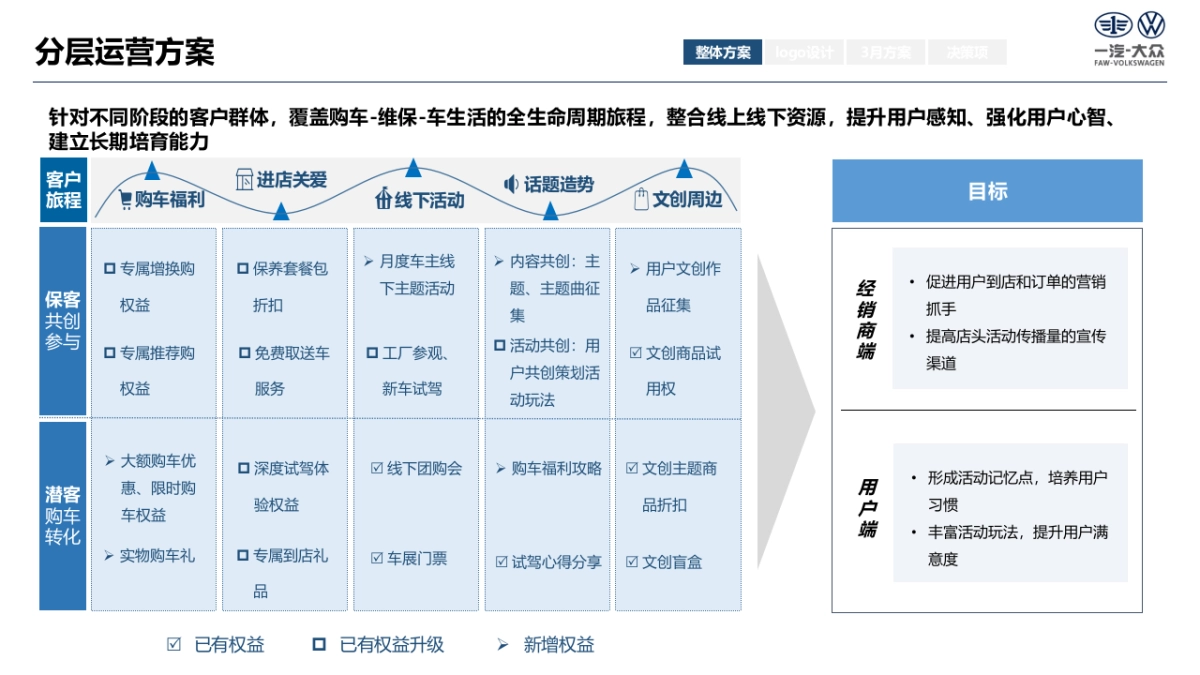Check the 已有权益 legend checkbox
Viewport: 1200px width, 675px height.
coord(172,645)
